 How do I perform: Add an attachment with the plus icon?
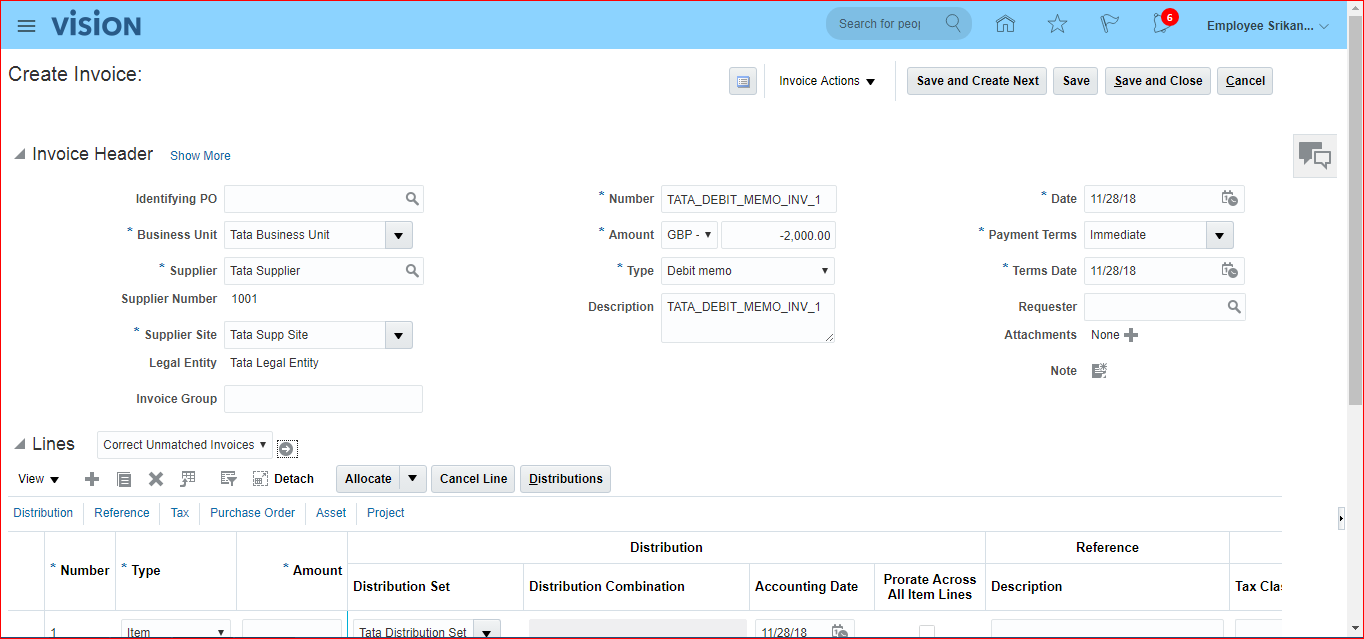[1131, 335]
